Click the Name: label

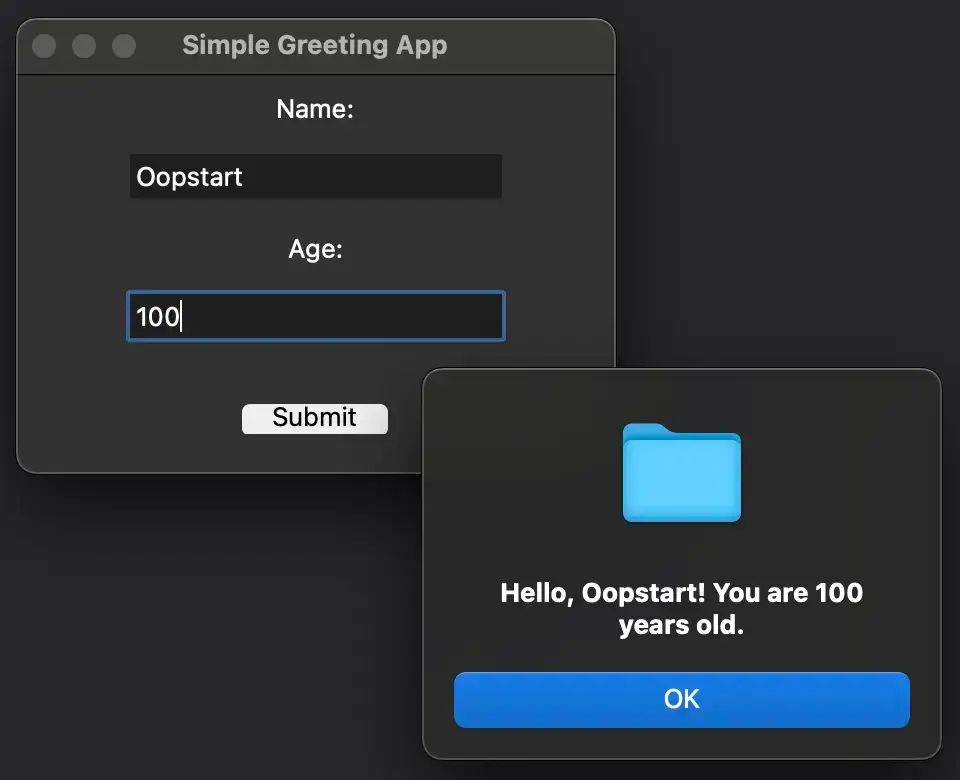click(x=315, y=108)
